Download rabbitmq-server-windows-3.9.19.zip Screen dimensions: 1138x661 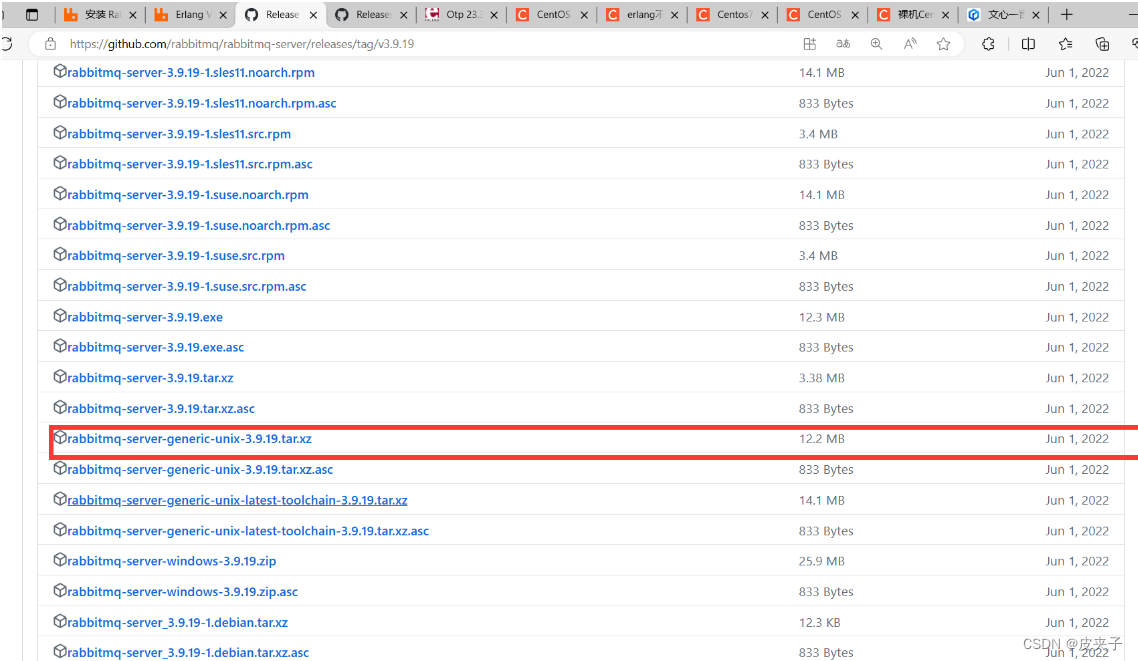click(x=172, y=561)
